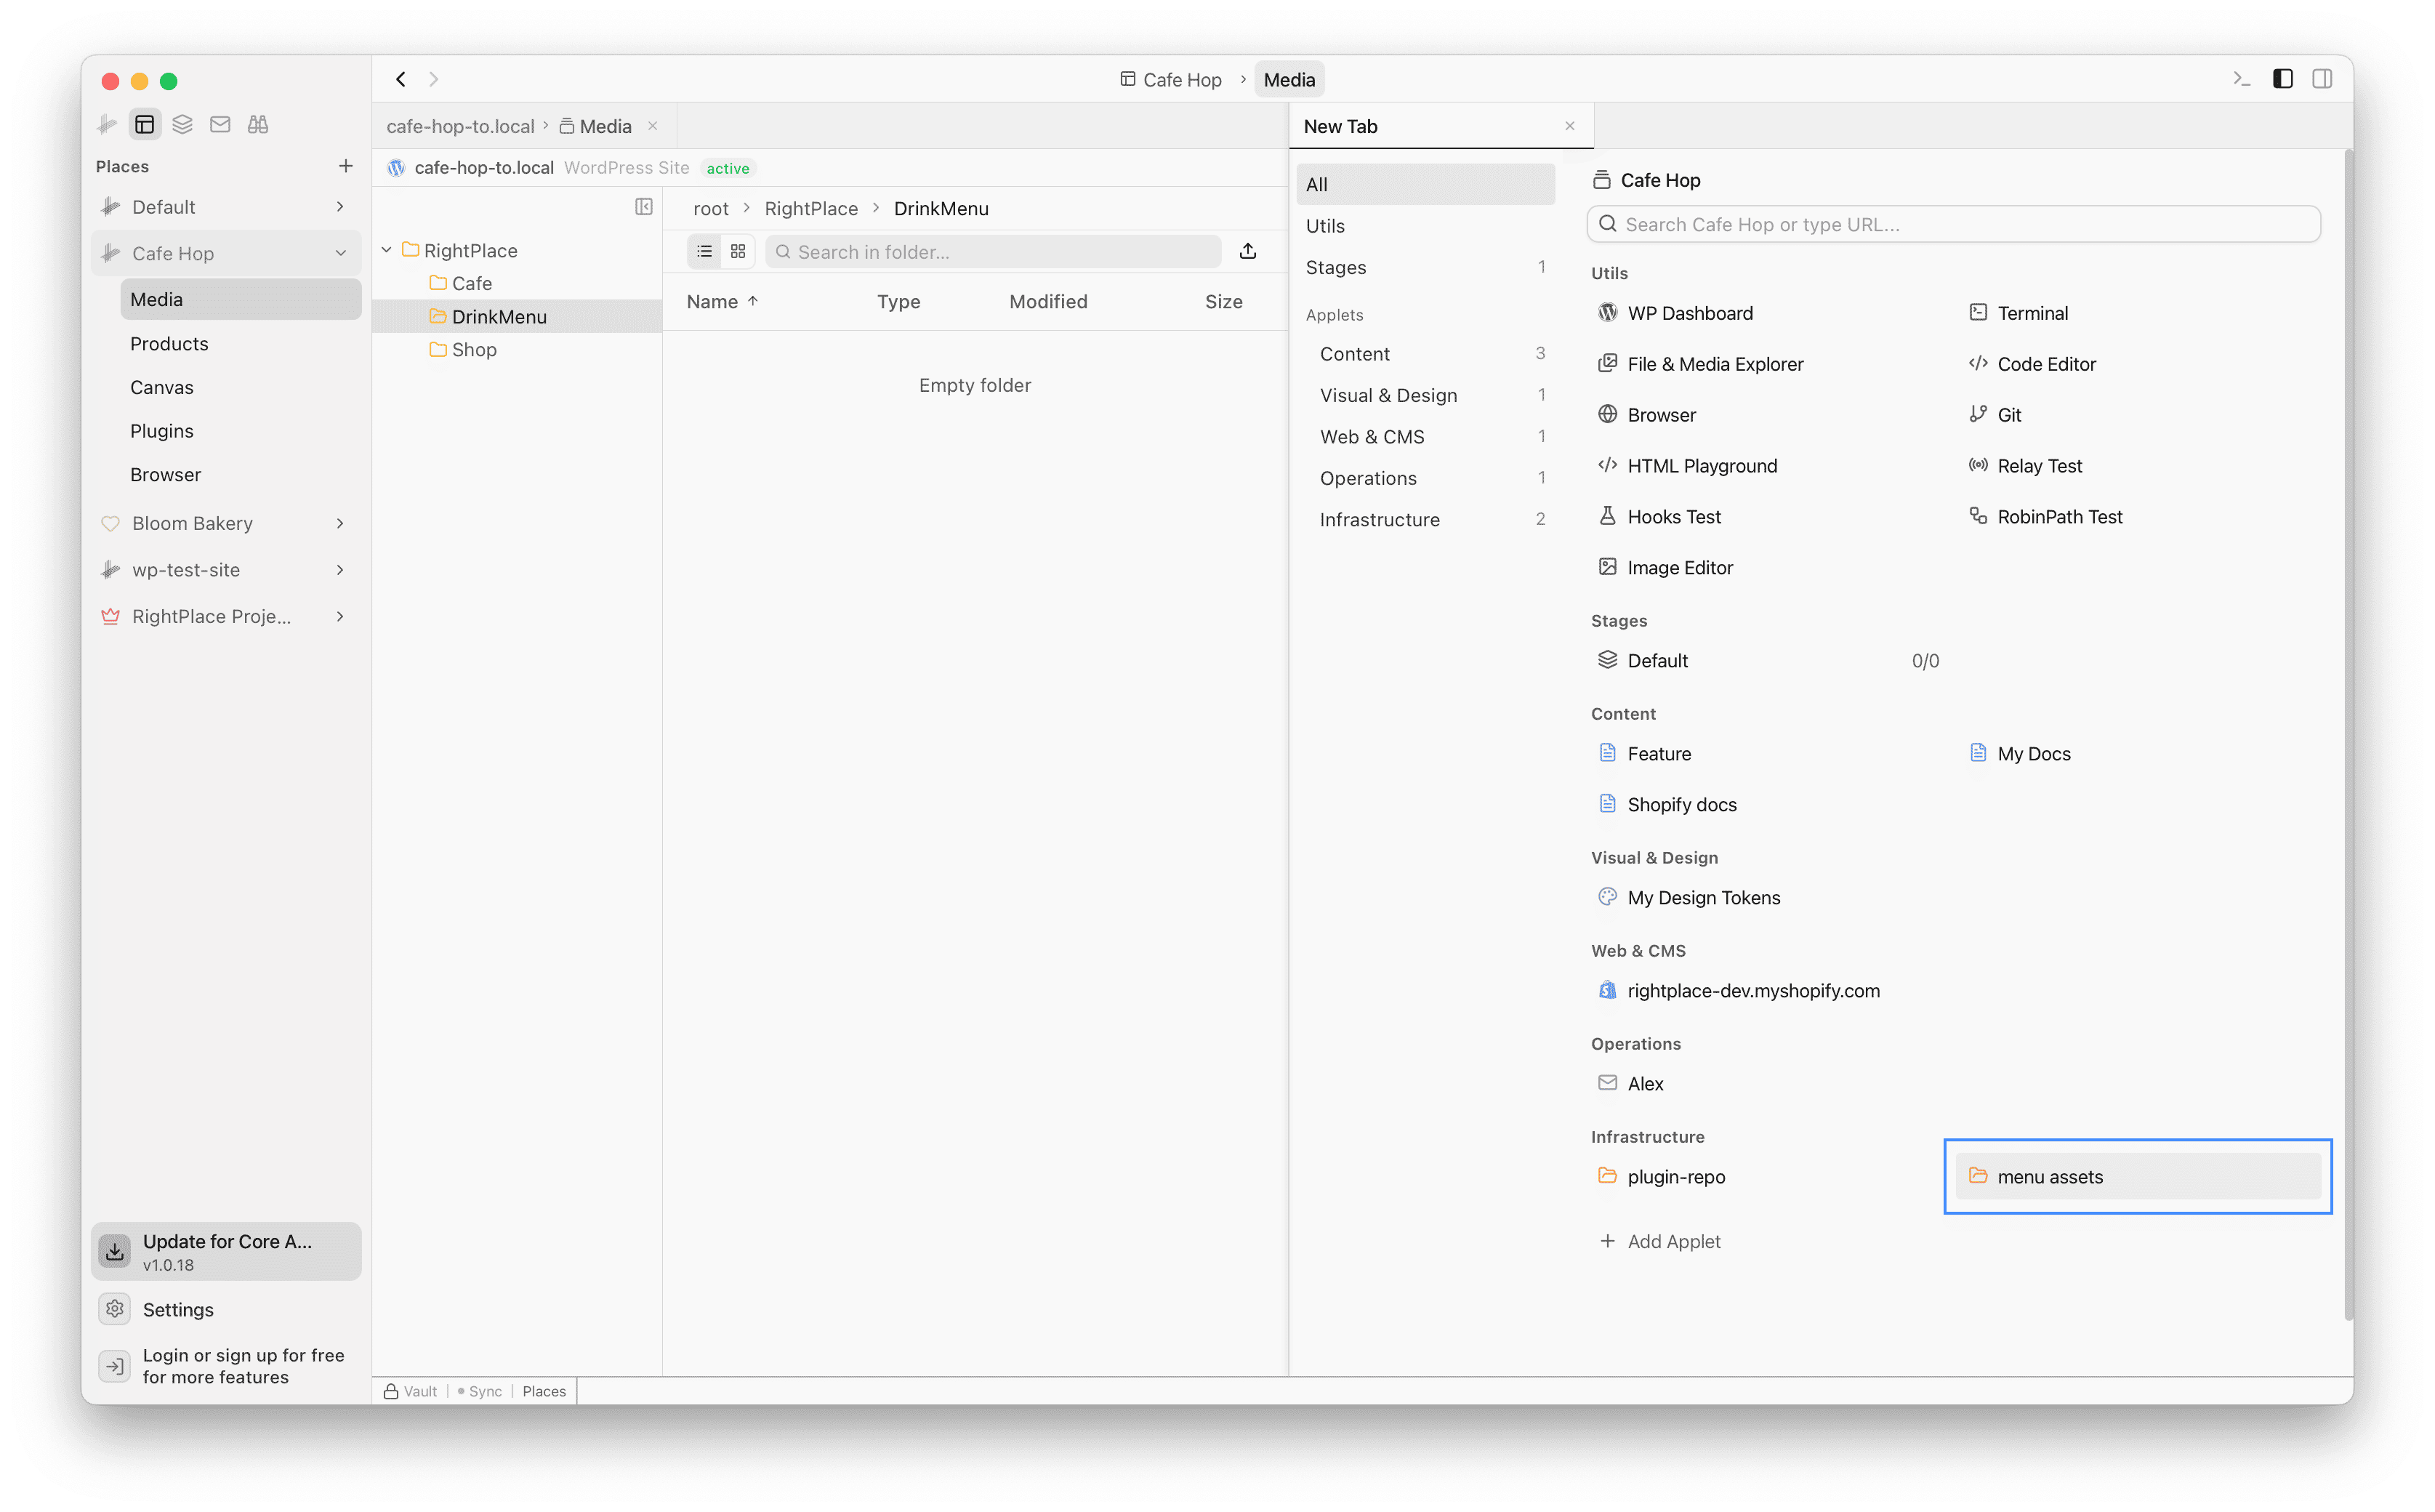Expand the Default place
The height and width of the screenshot is (1512, 2435).
pos(340,207)
